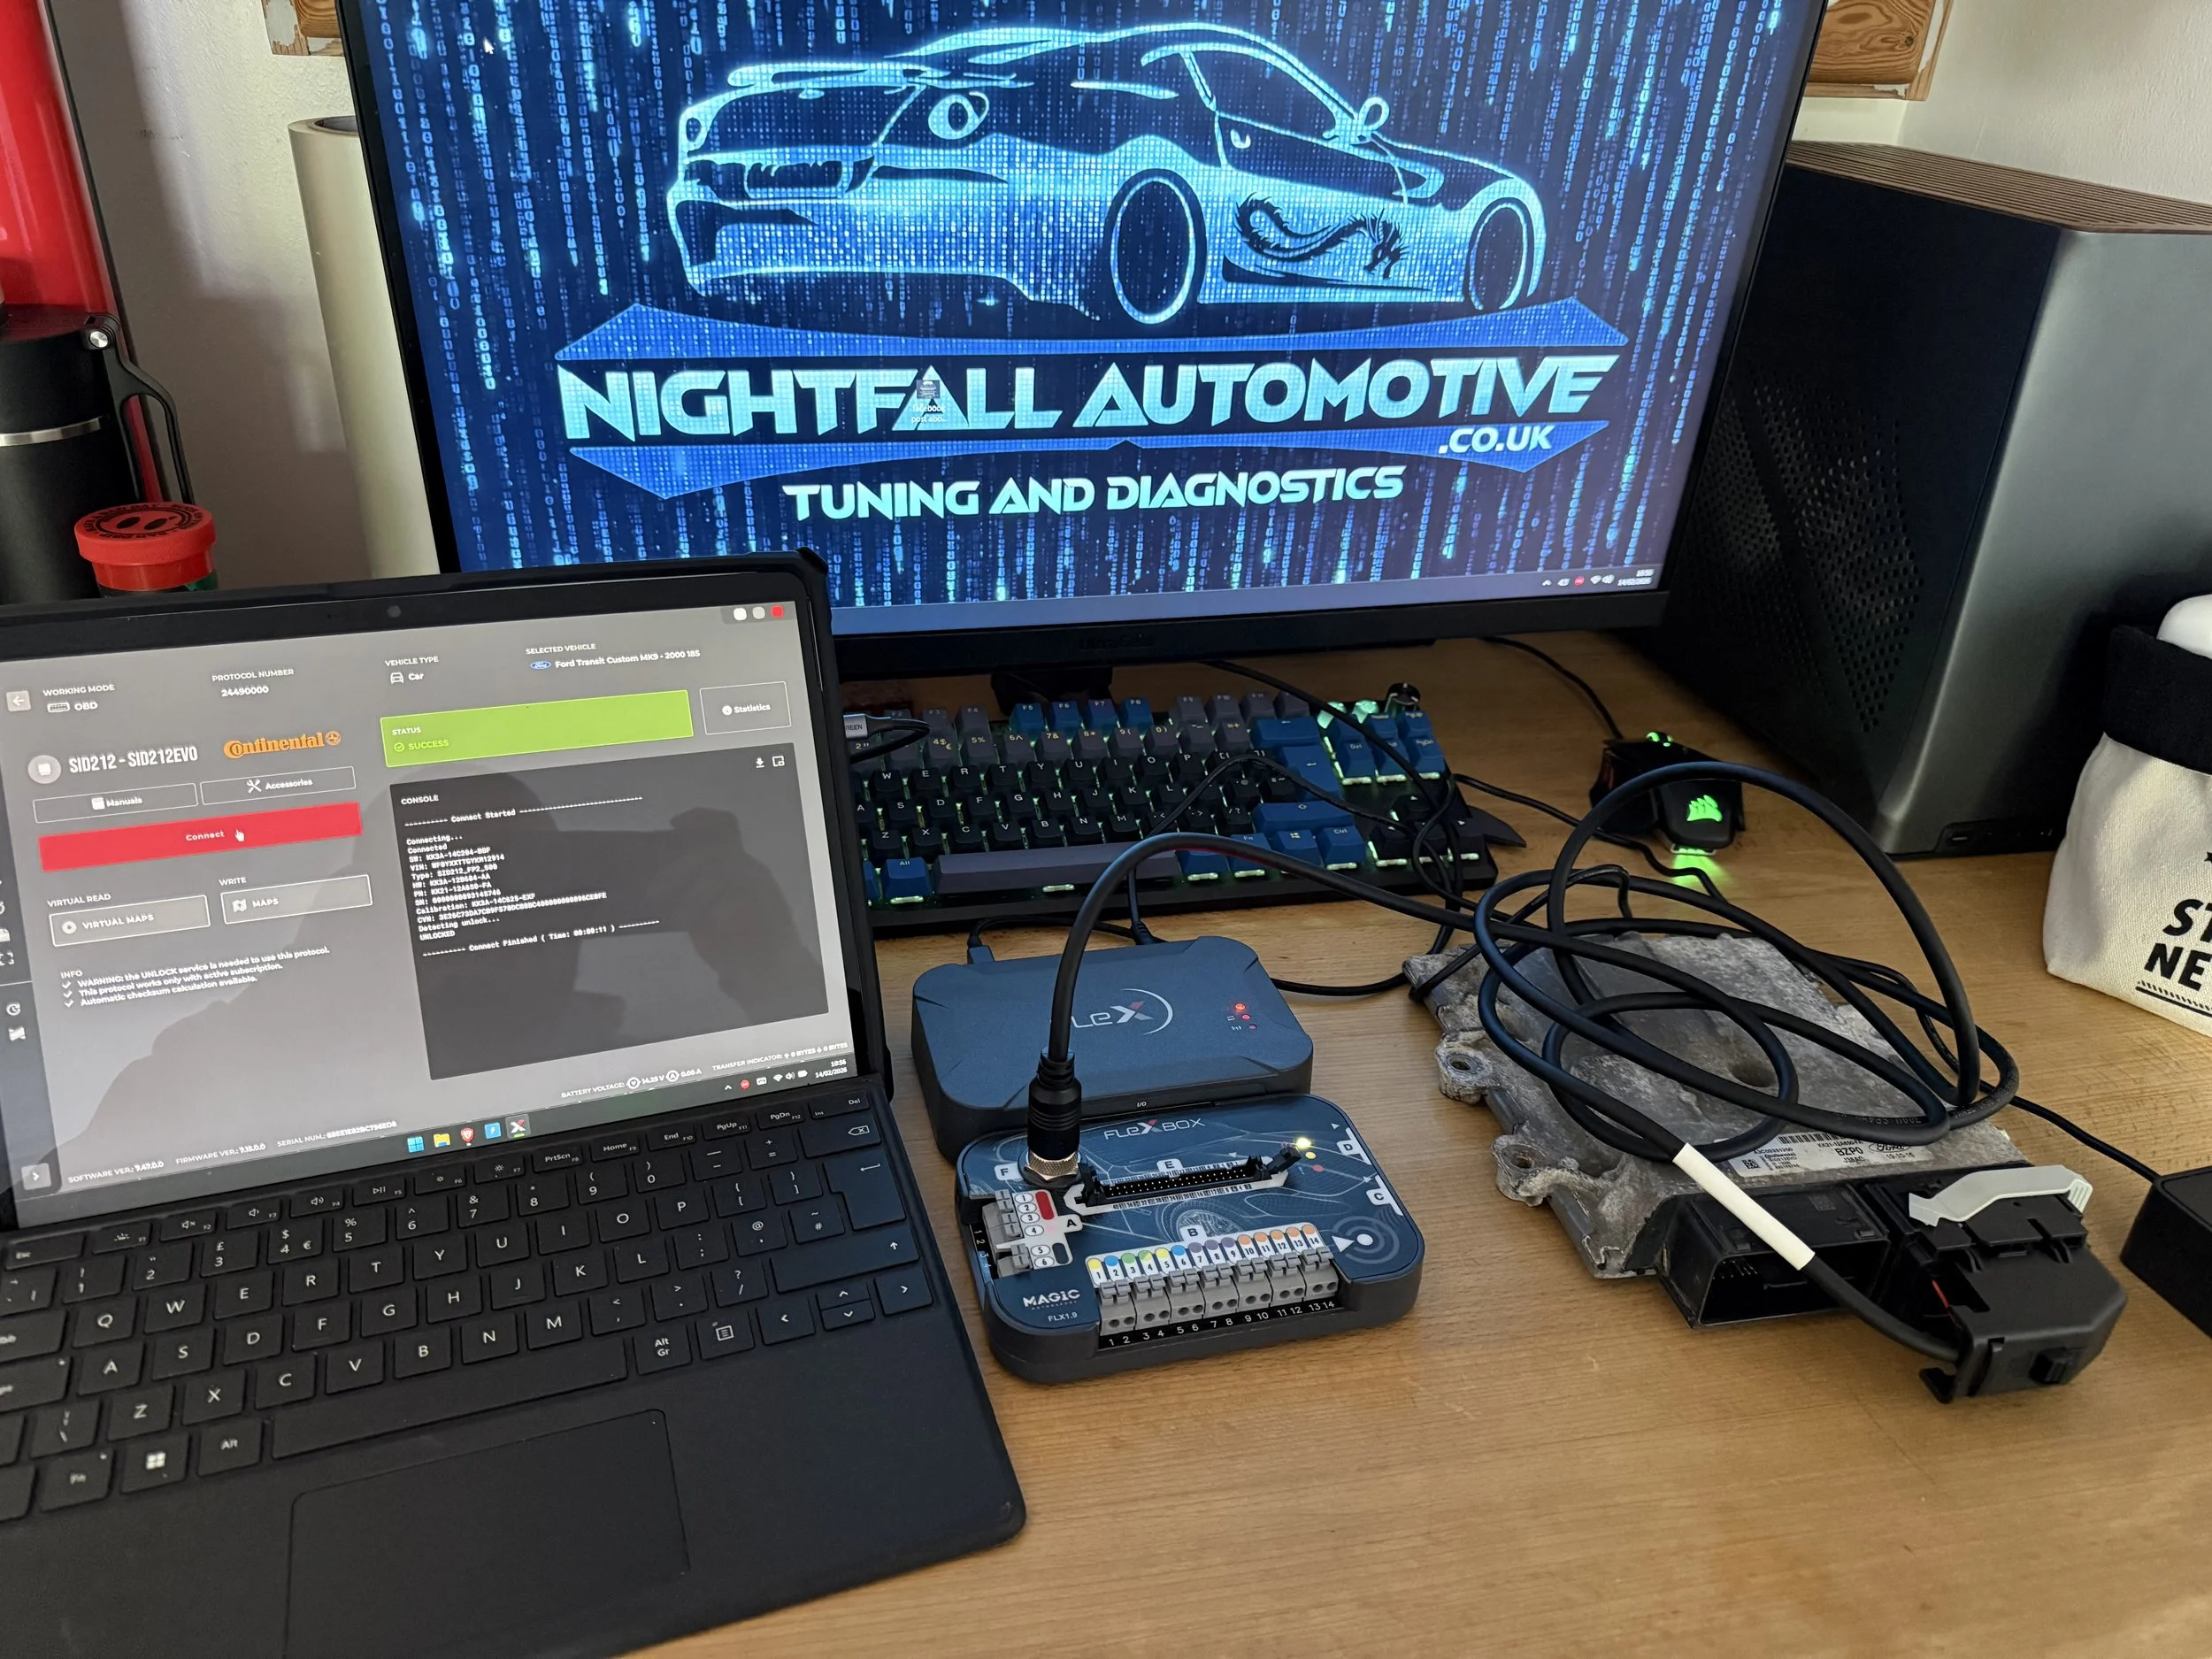The width and height of the screenshot is (2212, 1659).
Task: Click the document icon beside SID212 - SID212EVO
Action: click(x=45, y=769)
